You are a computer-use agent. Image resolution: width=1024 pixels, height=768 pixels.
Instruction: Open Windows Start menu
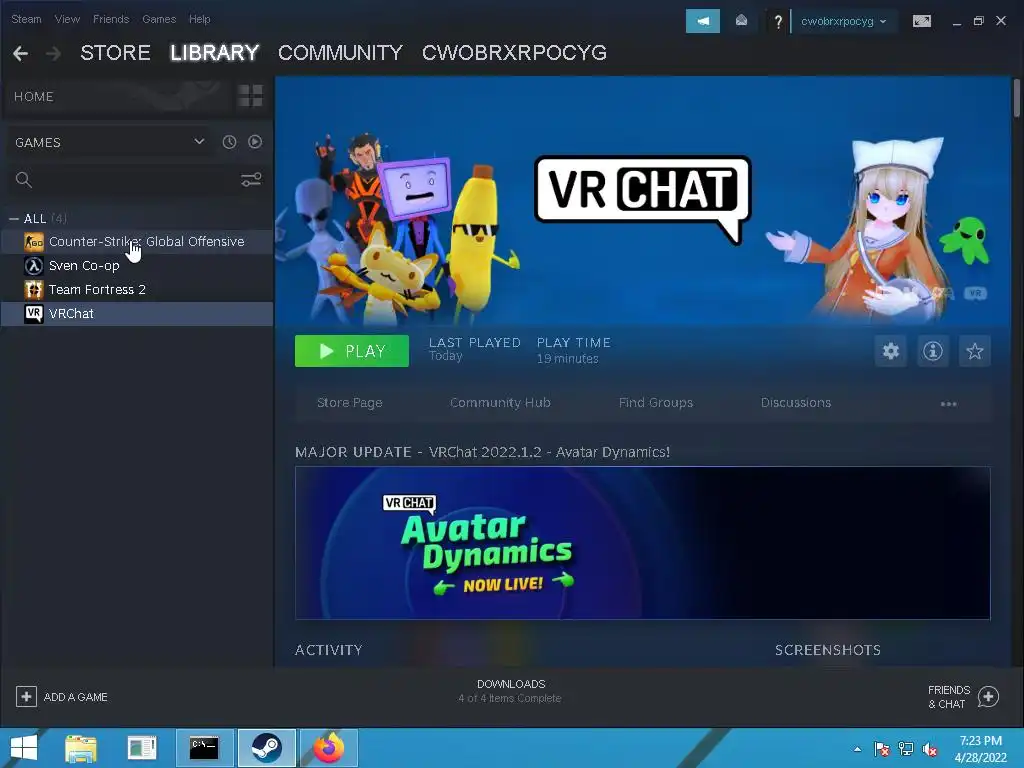pos(24,748)
